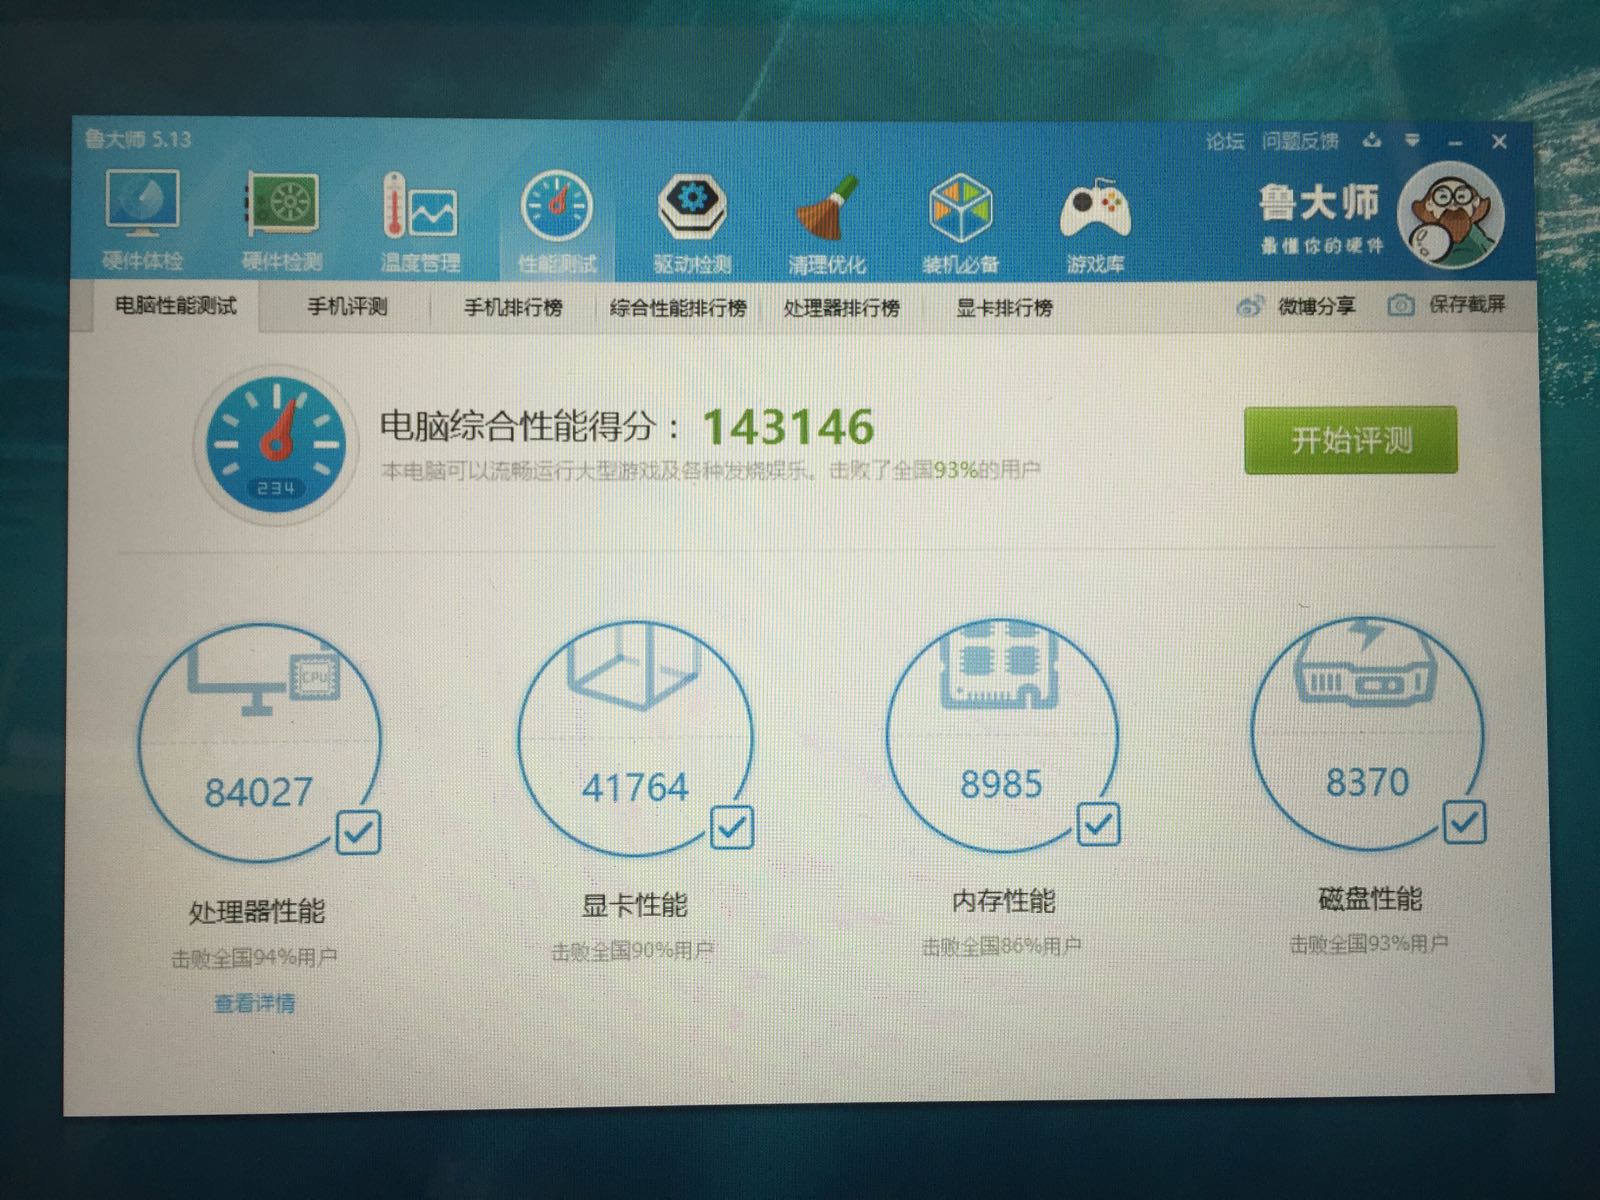Open the 清理优化 cleanup broom icon
Screen dimensions: 1600x1200
pyautogui.click(x=827, y=225)
